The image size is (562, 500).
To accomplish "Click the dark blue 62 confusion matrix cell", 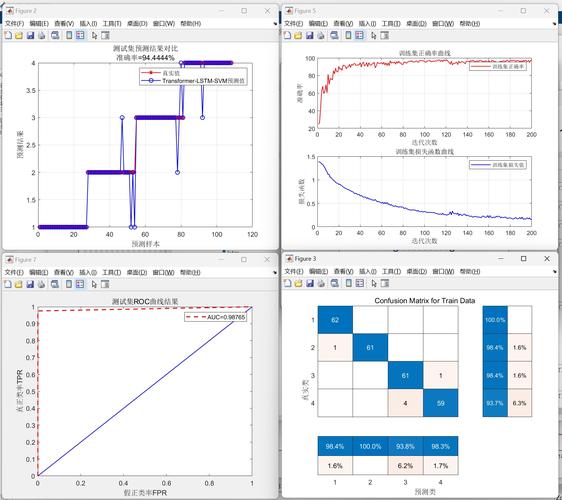I will tap(335, 320).
